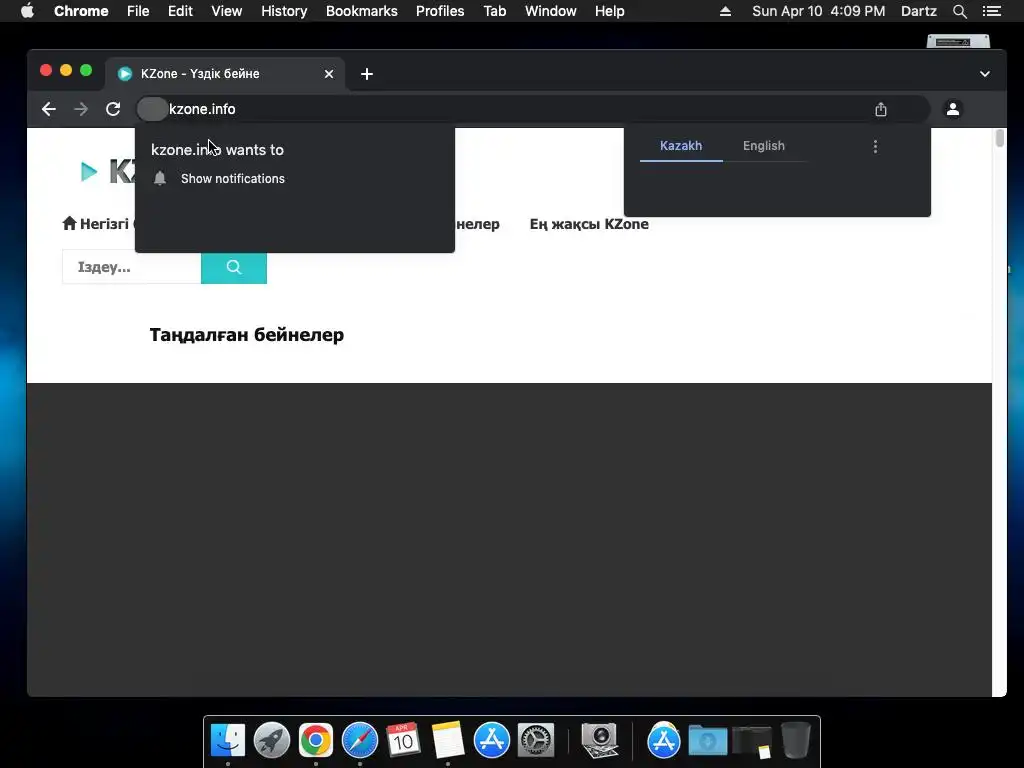Open the Apple menu
The height and width of the screenshot is (768, 1024).
[27, 11]
